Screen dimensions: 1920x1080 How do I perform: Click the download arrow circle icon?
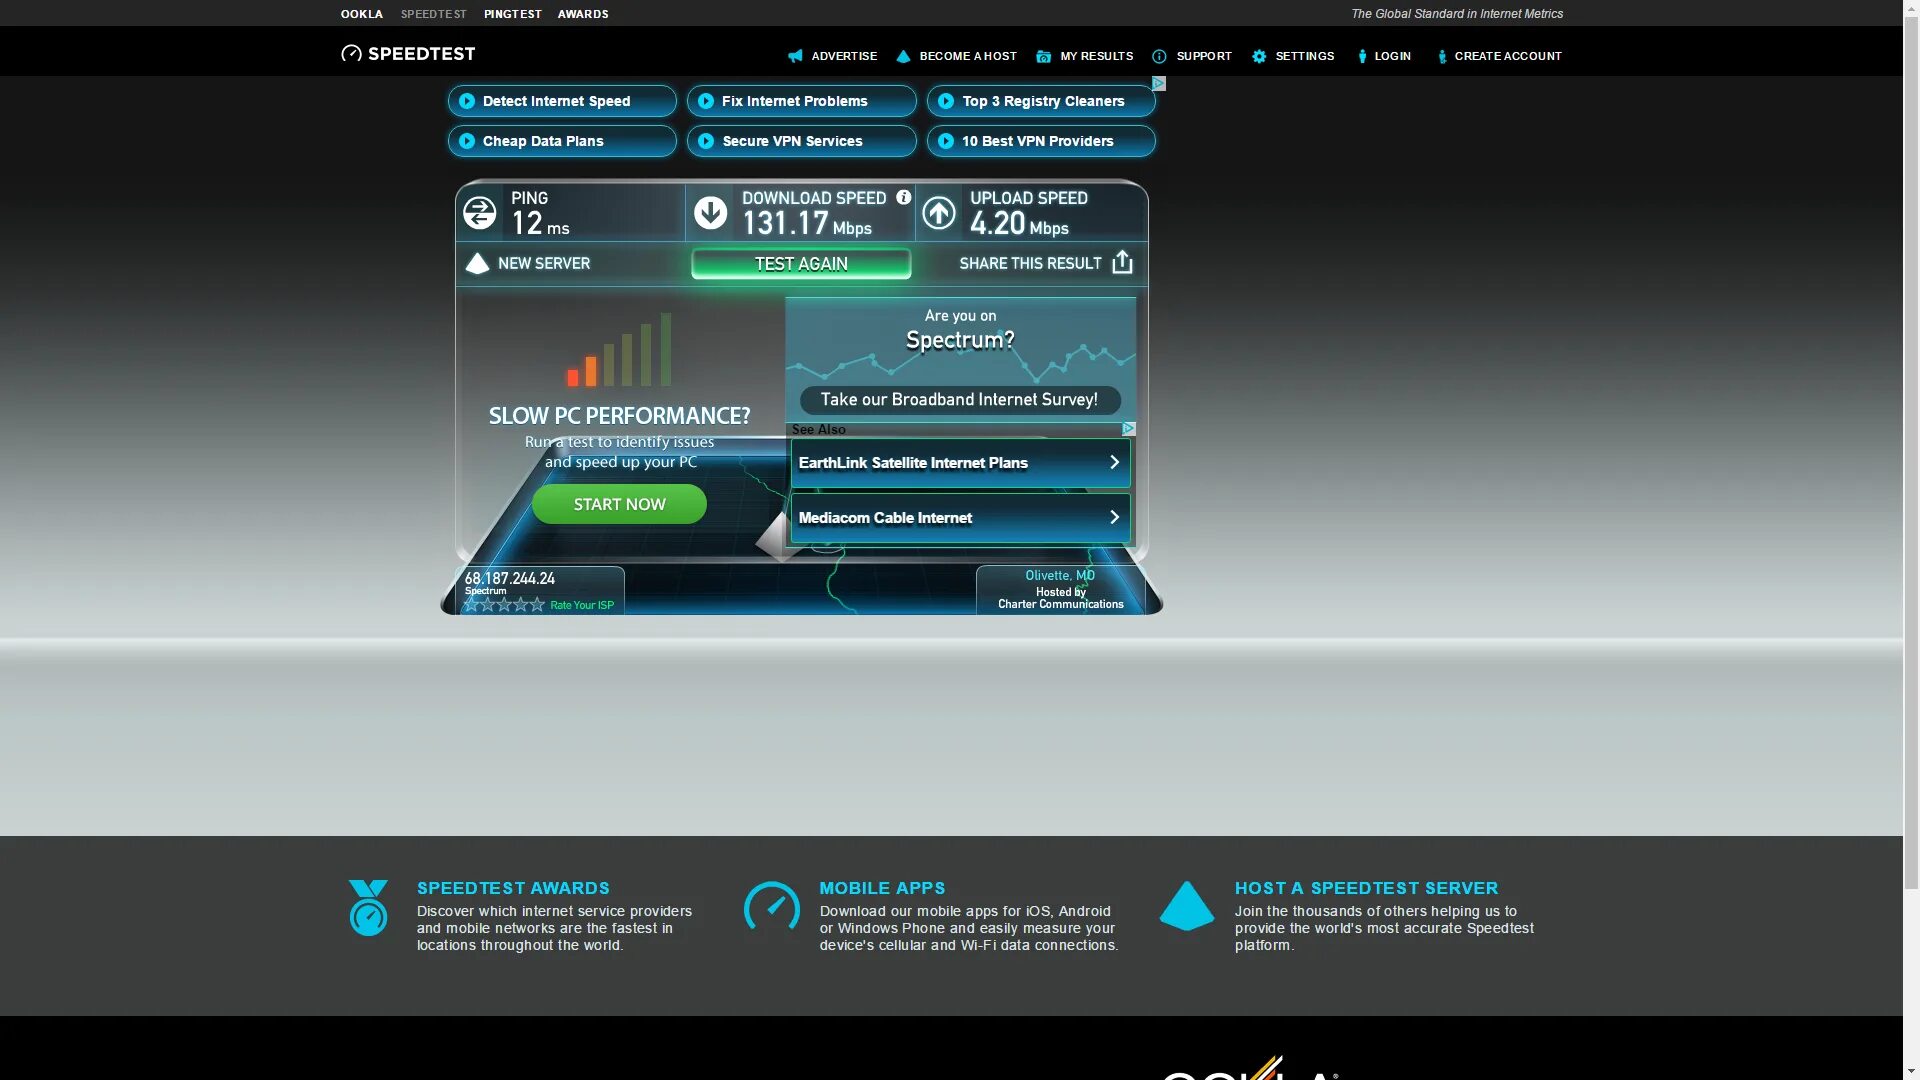coord(711,213)
